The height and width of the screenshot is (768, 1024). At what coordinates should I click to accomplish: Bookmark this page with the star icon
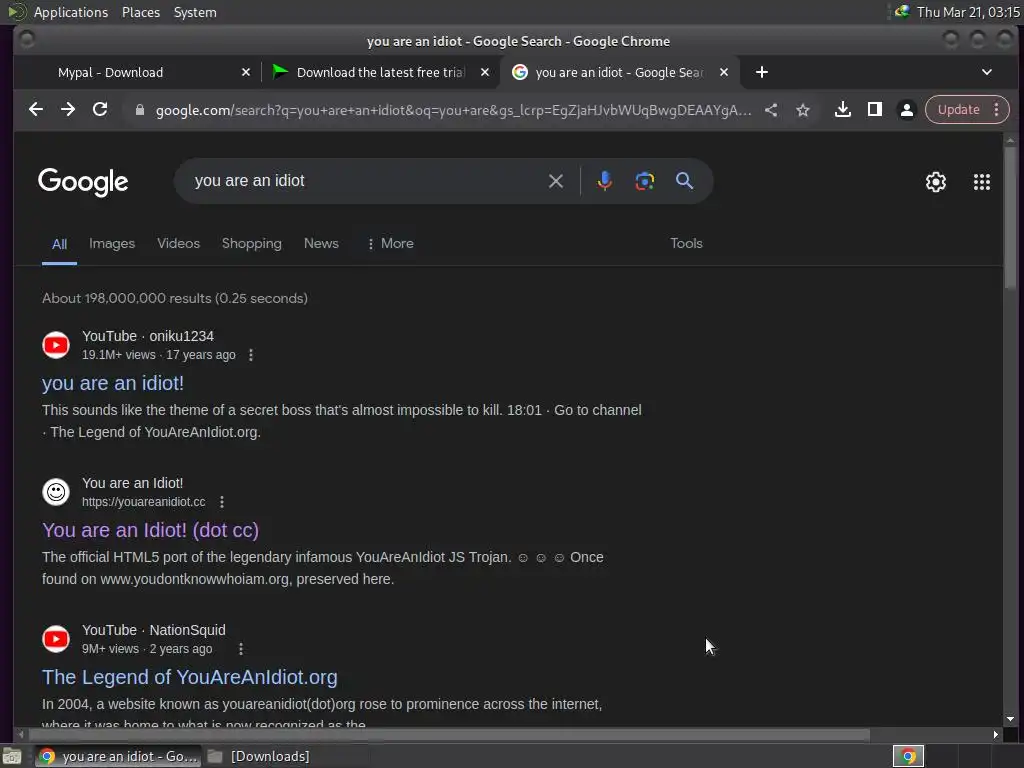click(x=803, y=110)
